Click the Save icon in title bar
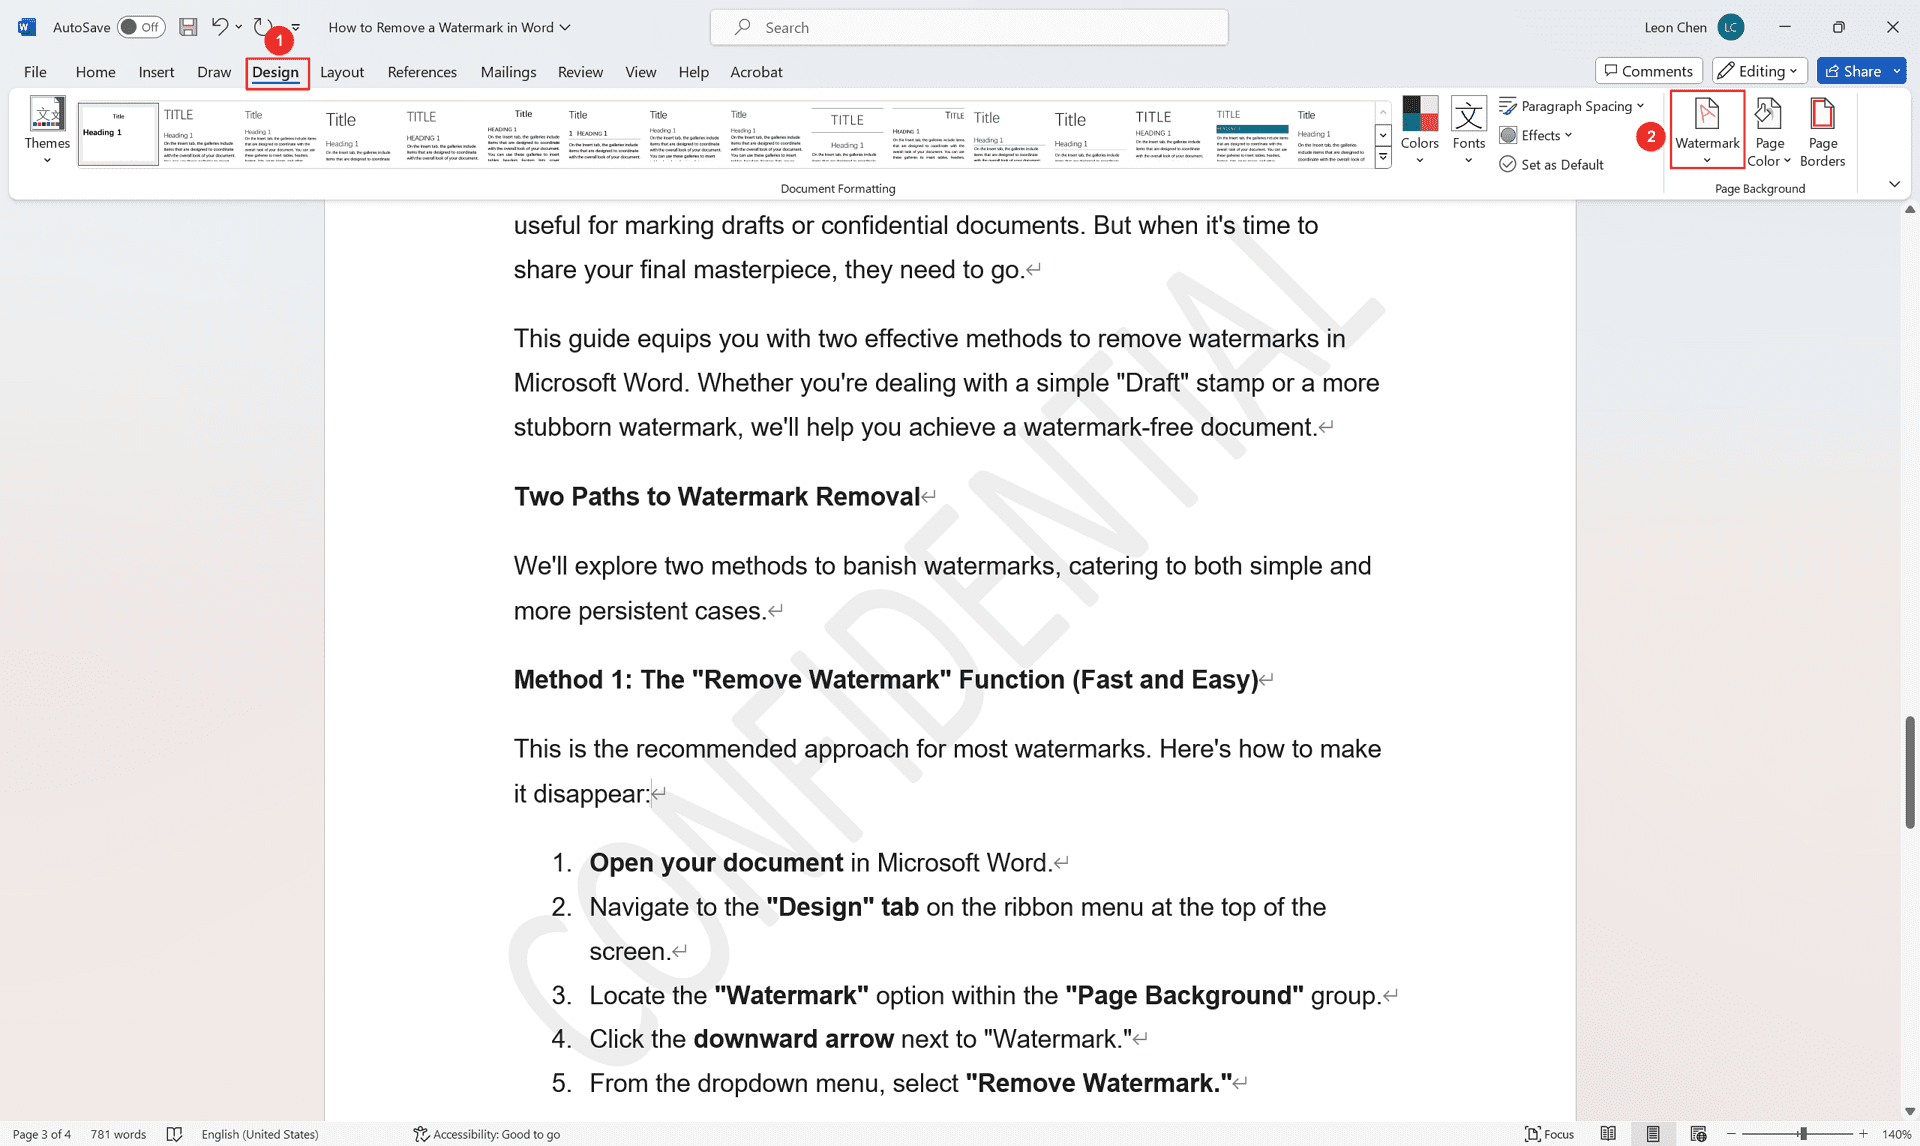Viewport: 1920px width, 1146px height. coord(188,27)
